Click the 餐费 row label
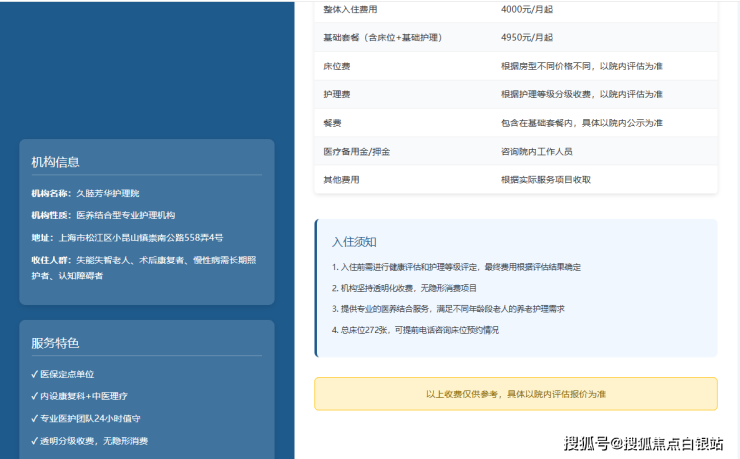This screenshot has height=459, width=740. coord(332,123)
